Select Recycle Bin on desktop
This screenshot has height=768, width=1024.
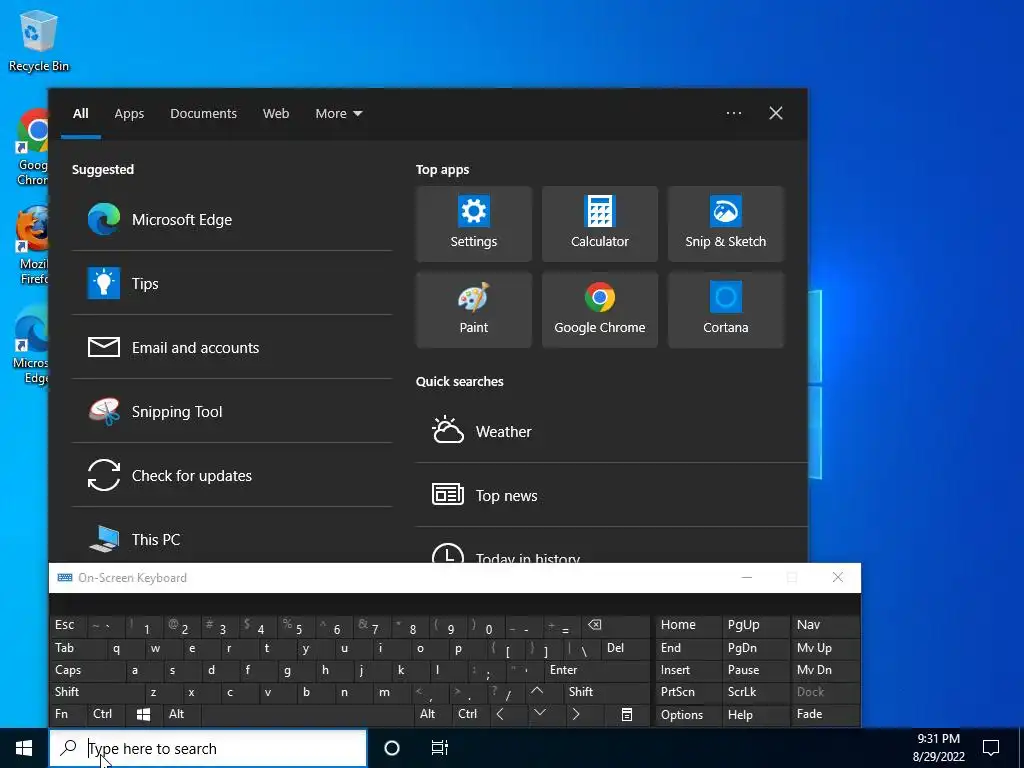(39, 41)
